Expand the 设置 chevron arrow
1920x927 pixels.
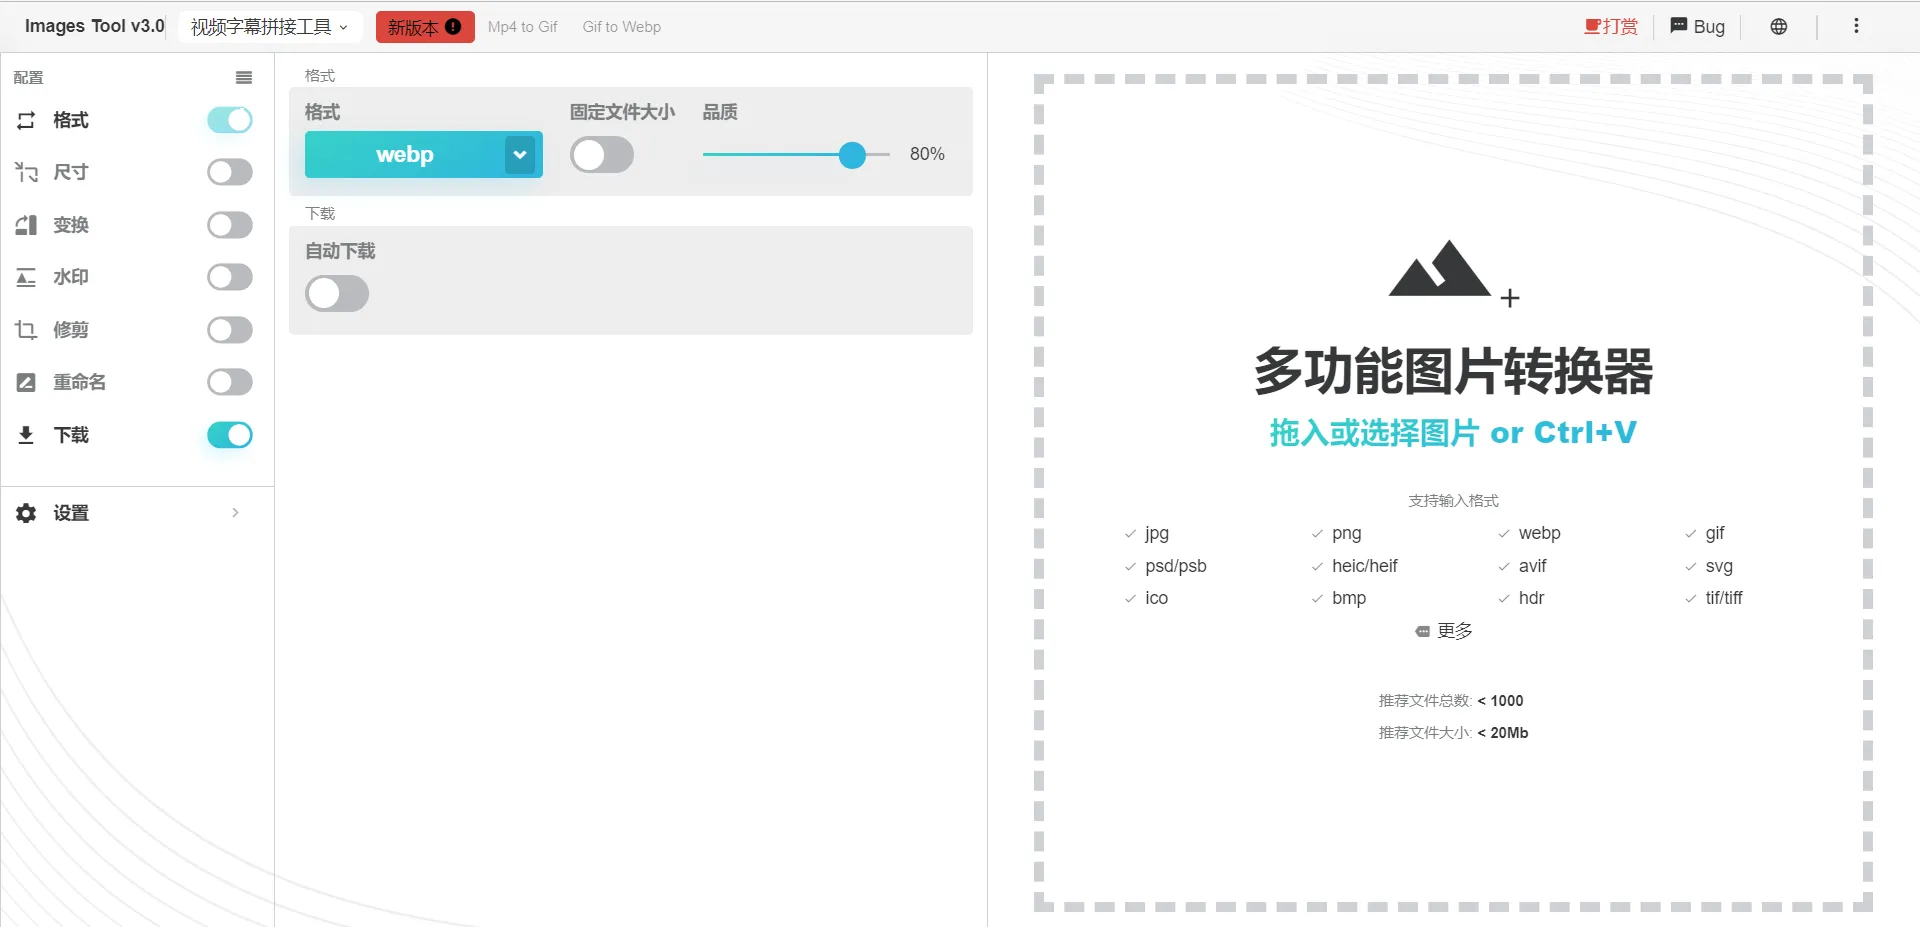click(236, 513)
